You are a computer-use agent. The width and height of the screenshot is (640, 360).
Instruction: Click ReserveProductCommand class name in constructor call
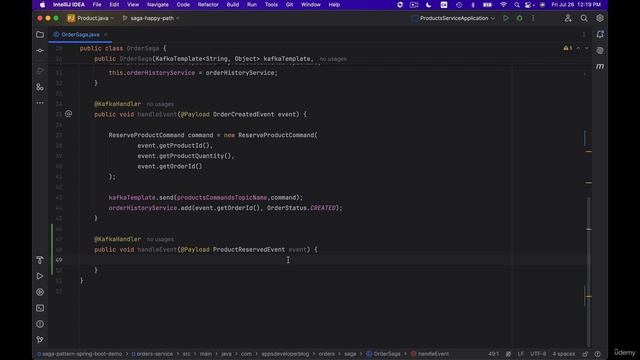click(276, 135)
